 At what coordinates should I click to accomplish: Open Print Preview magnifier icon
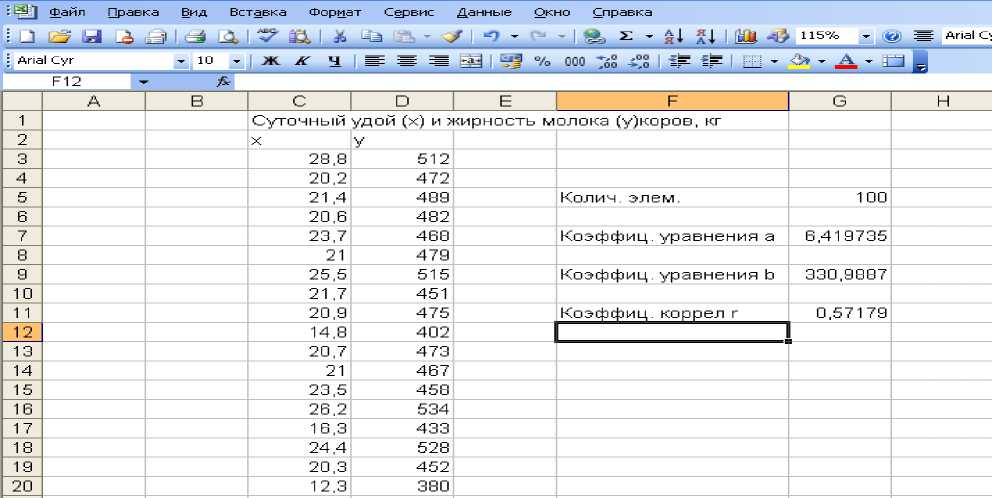point(228,36)
